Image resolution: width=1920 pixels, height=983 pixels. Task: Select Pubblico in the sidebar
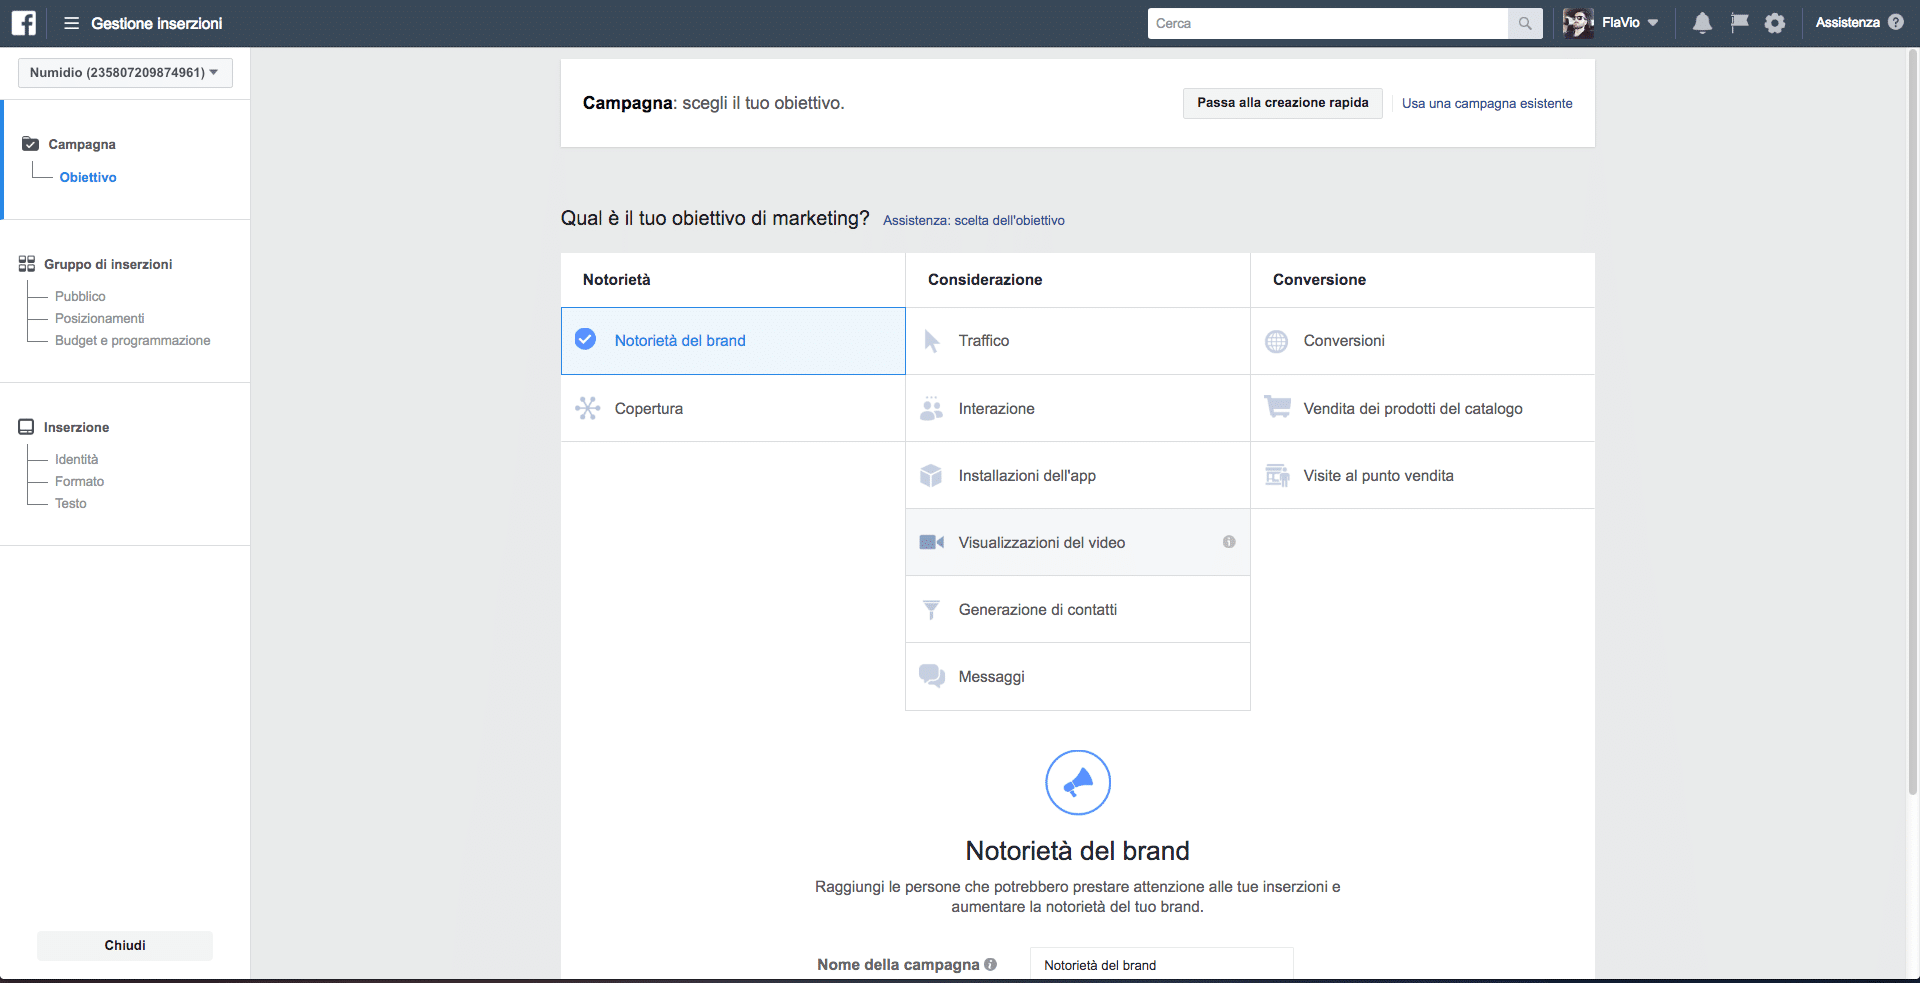tap(80, 296)
